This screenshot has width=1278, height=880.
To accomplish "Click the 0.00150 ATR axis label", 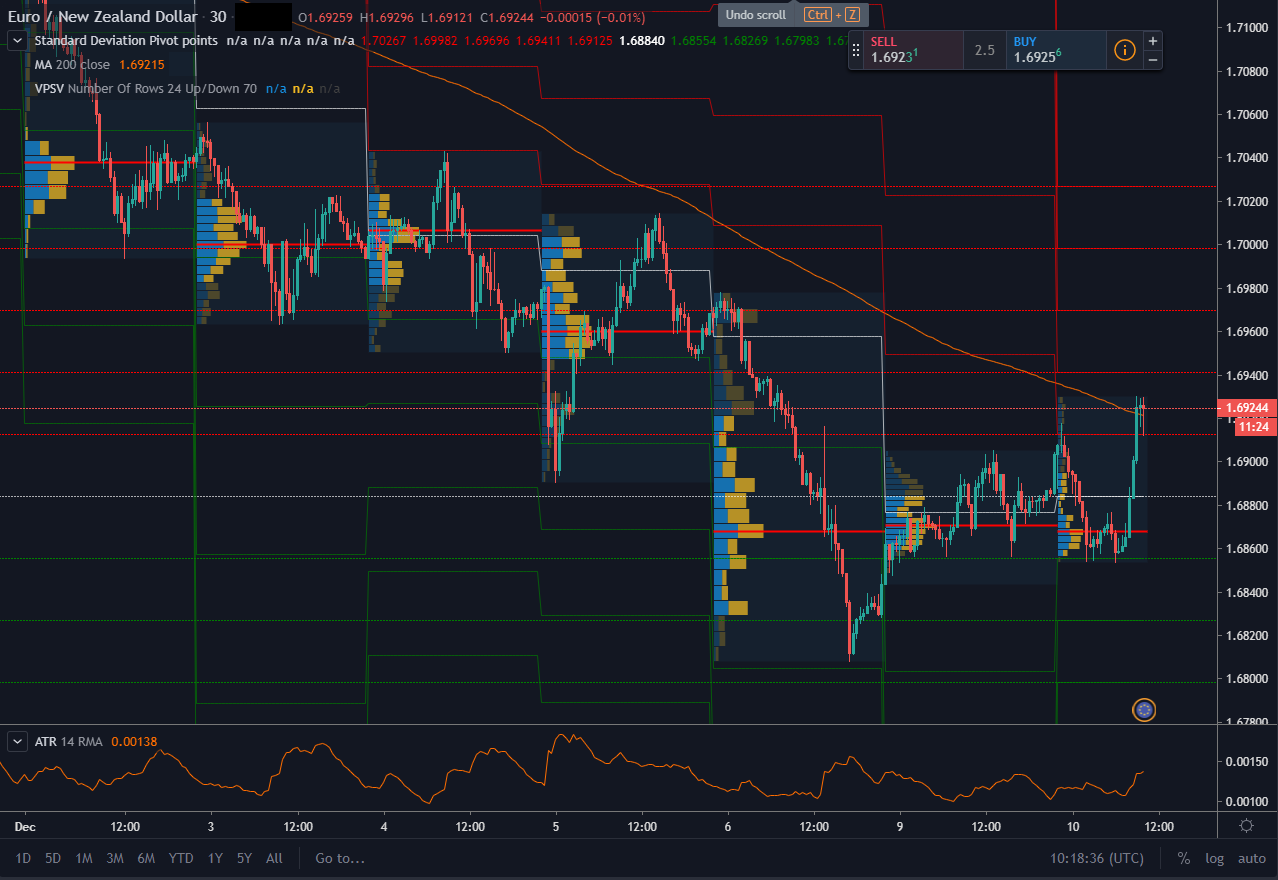I will coord(1245,762).
